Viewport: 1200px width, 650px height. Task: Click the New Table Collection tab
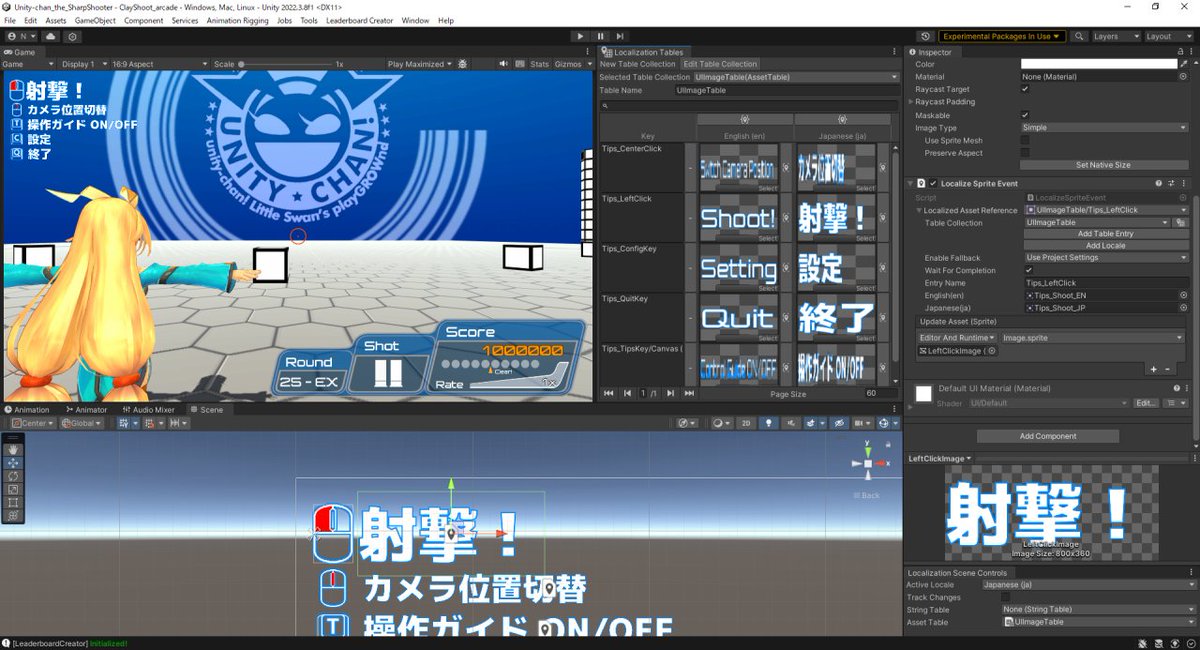637,64
